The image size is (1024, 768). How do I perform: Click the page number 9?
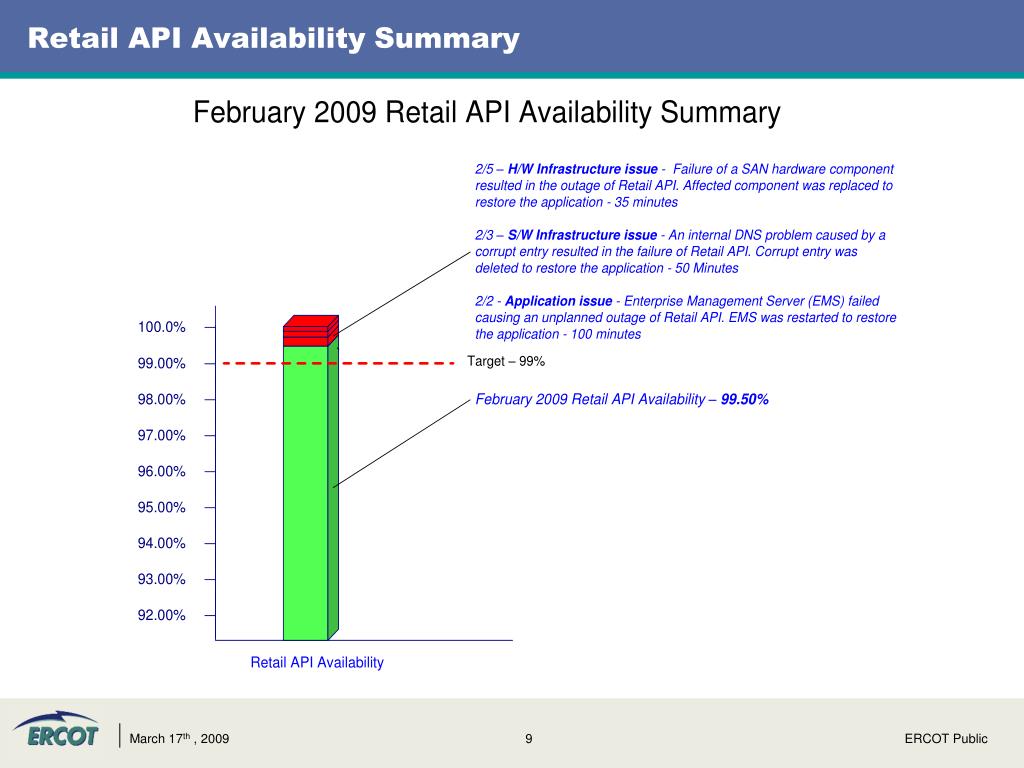coord(528,739)
